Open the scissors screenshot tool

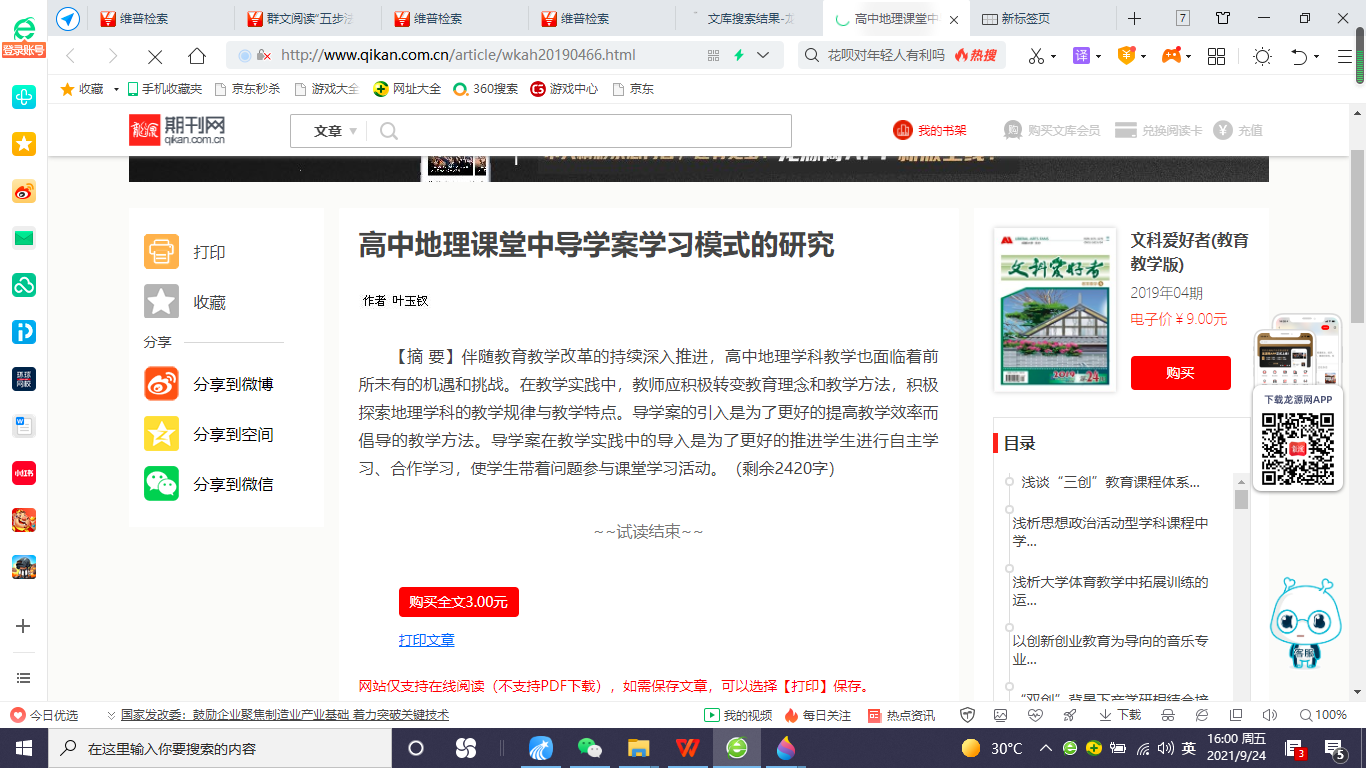(x=1036, y=56)
